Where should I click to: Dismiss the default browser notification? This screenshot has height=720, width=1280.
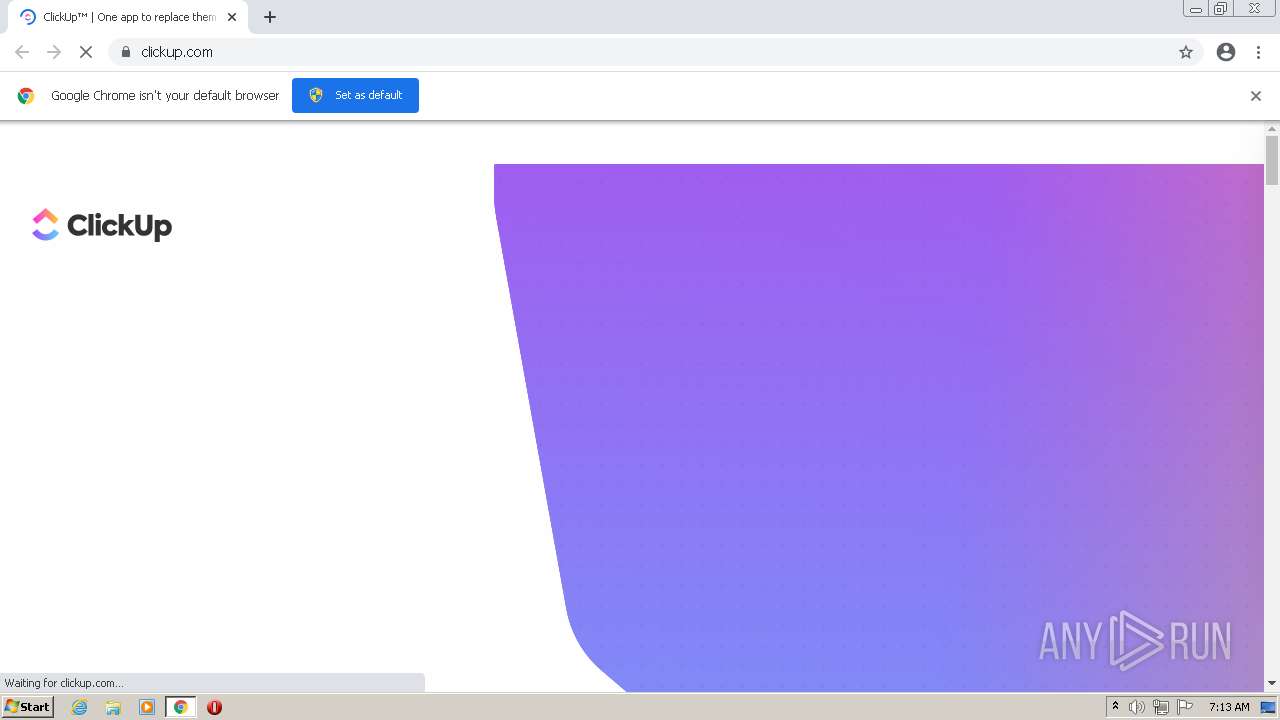1256,96
